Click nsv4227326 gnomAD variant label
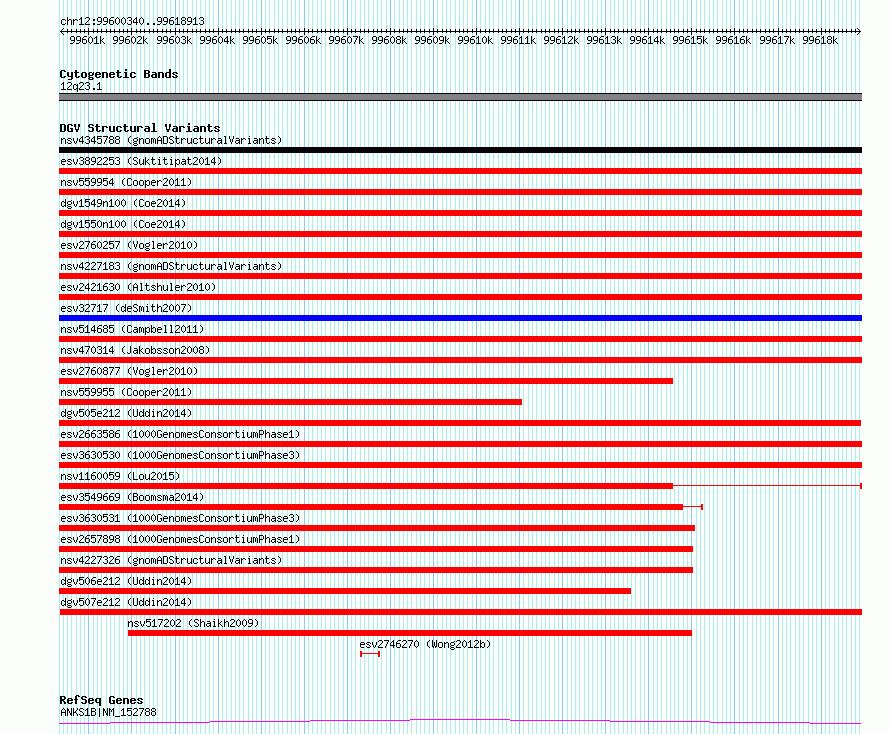The height and width of the screenshot is (734, 890). (171, 560)
